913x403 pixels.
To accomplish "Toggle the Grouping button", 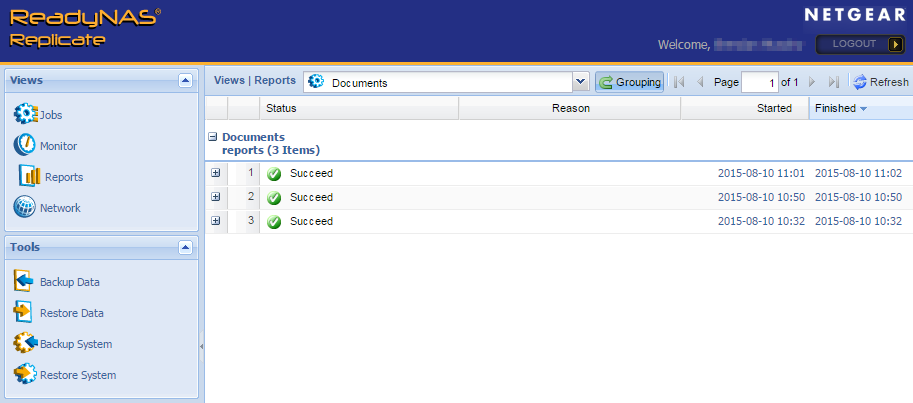I will (629, 82).
